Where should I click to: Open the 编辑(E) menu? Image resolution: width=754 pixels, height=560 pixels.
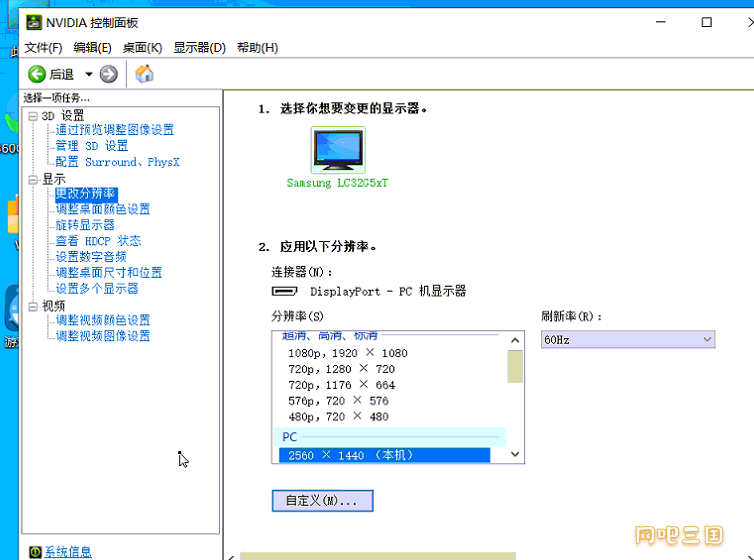[x=92, y=48]
